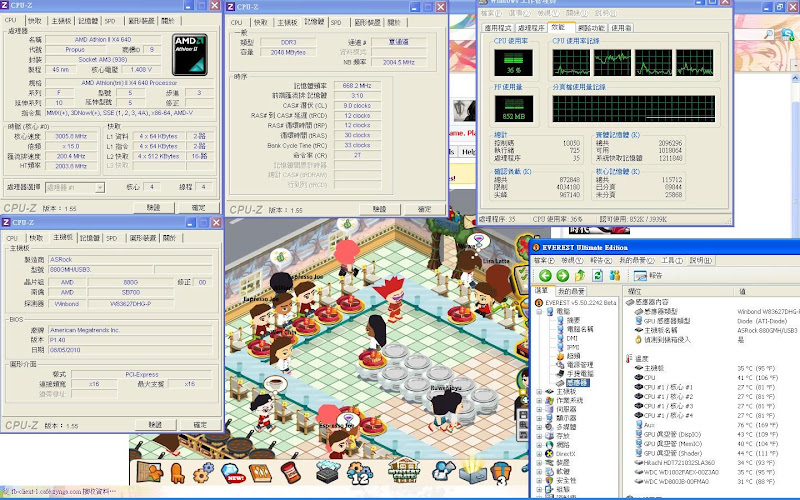Open the 使用者 tab in Task Manager
The image size is (800, 500).
pos(621,28)
